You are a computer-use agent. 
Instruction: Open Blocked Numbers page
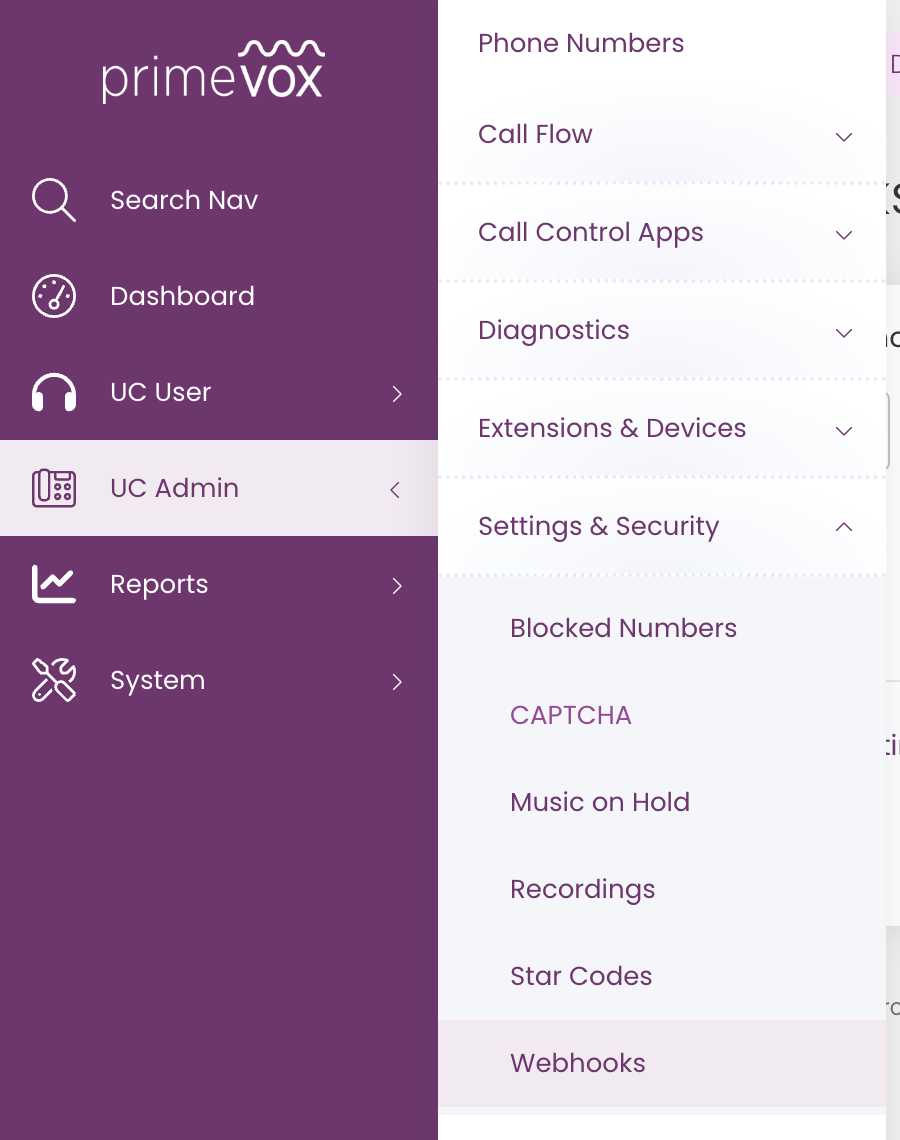pyautogui.click(x=623, y=627)
